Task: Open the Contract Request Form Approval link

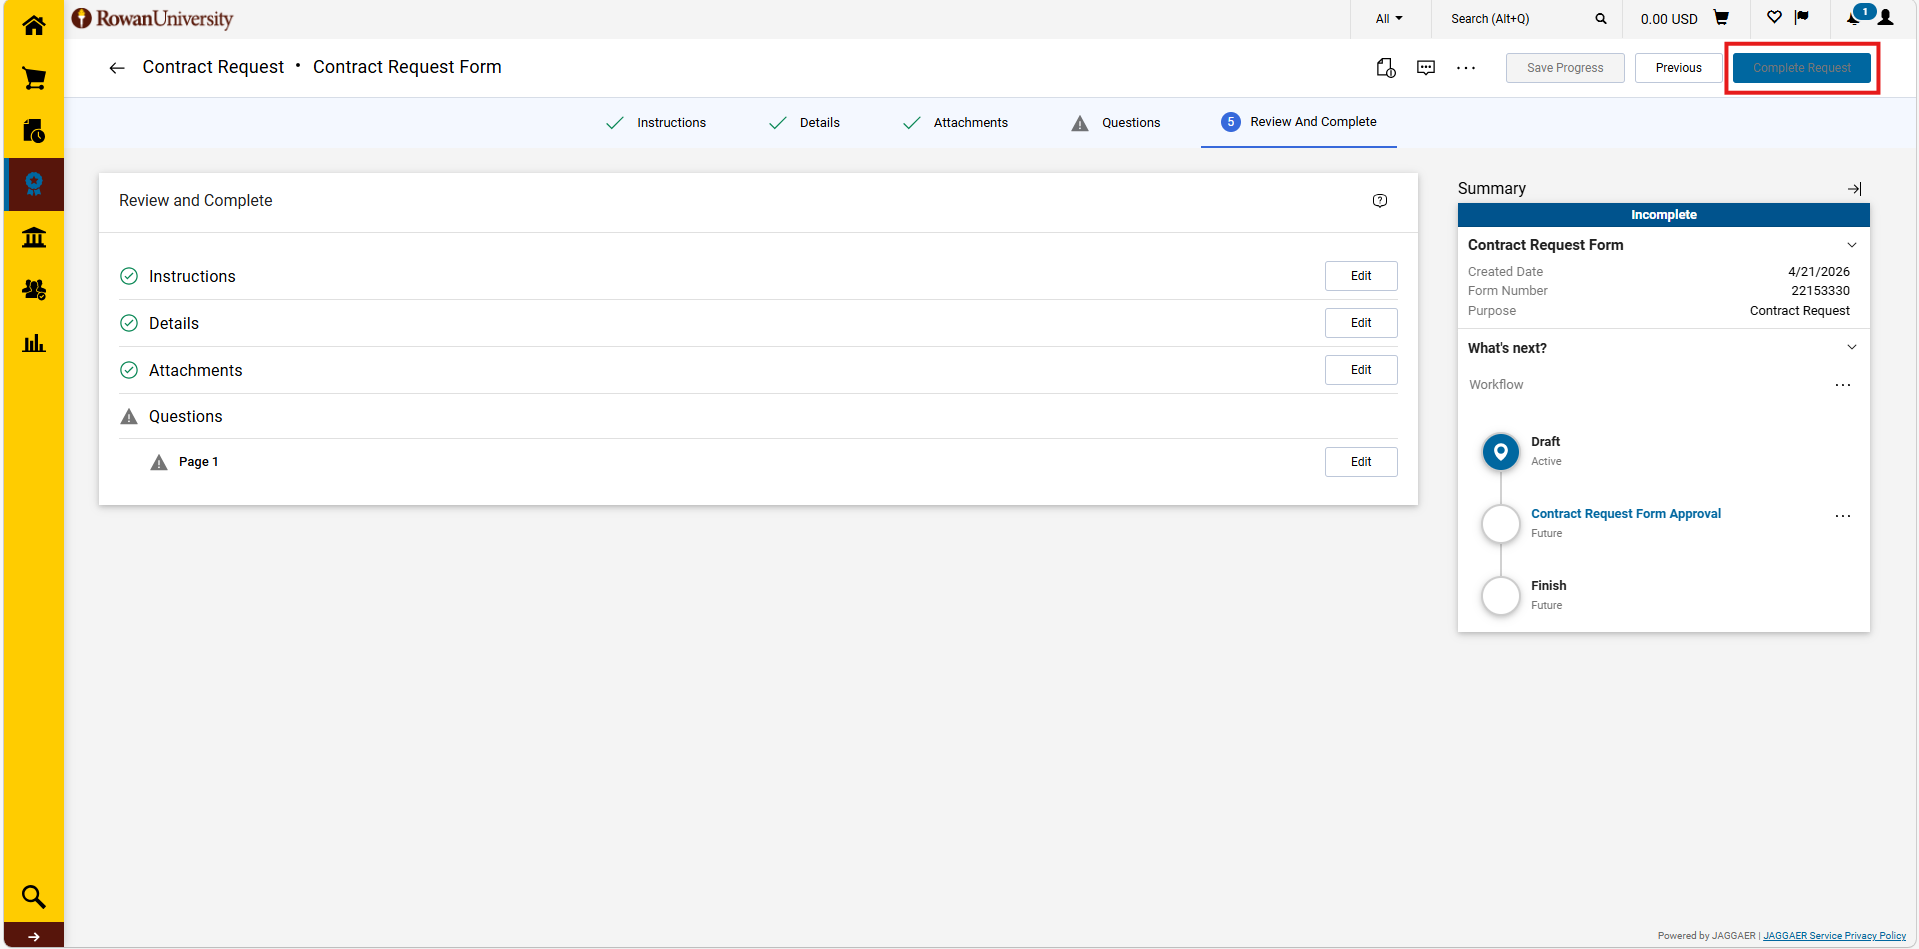Action: click(1626, 514)
